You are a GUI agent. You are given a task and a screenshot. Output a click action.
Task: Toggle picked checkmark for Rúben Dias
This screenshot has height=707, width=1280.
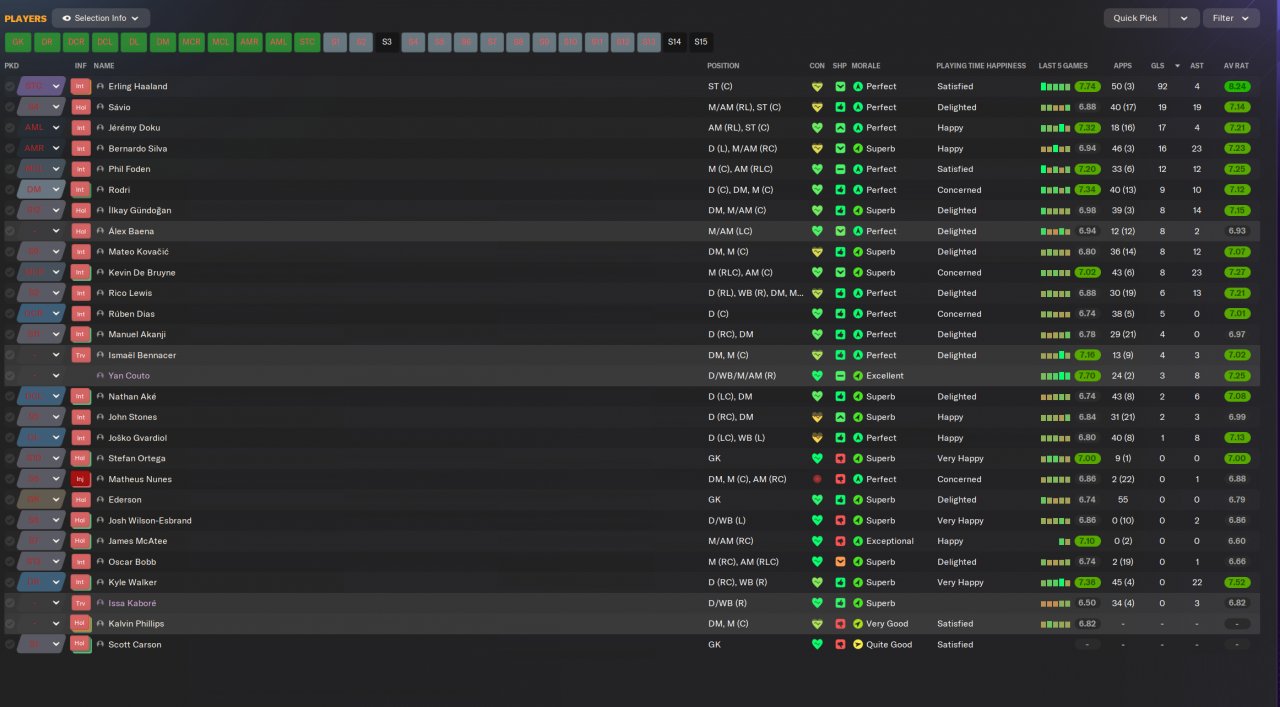click(x=9, y=314)
